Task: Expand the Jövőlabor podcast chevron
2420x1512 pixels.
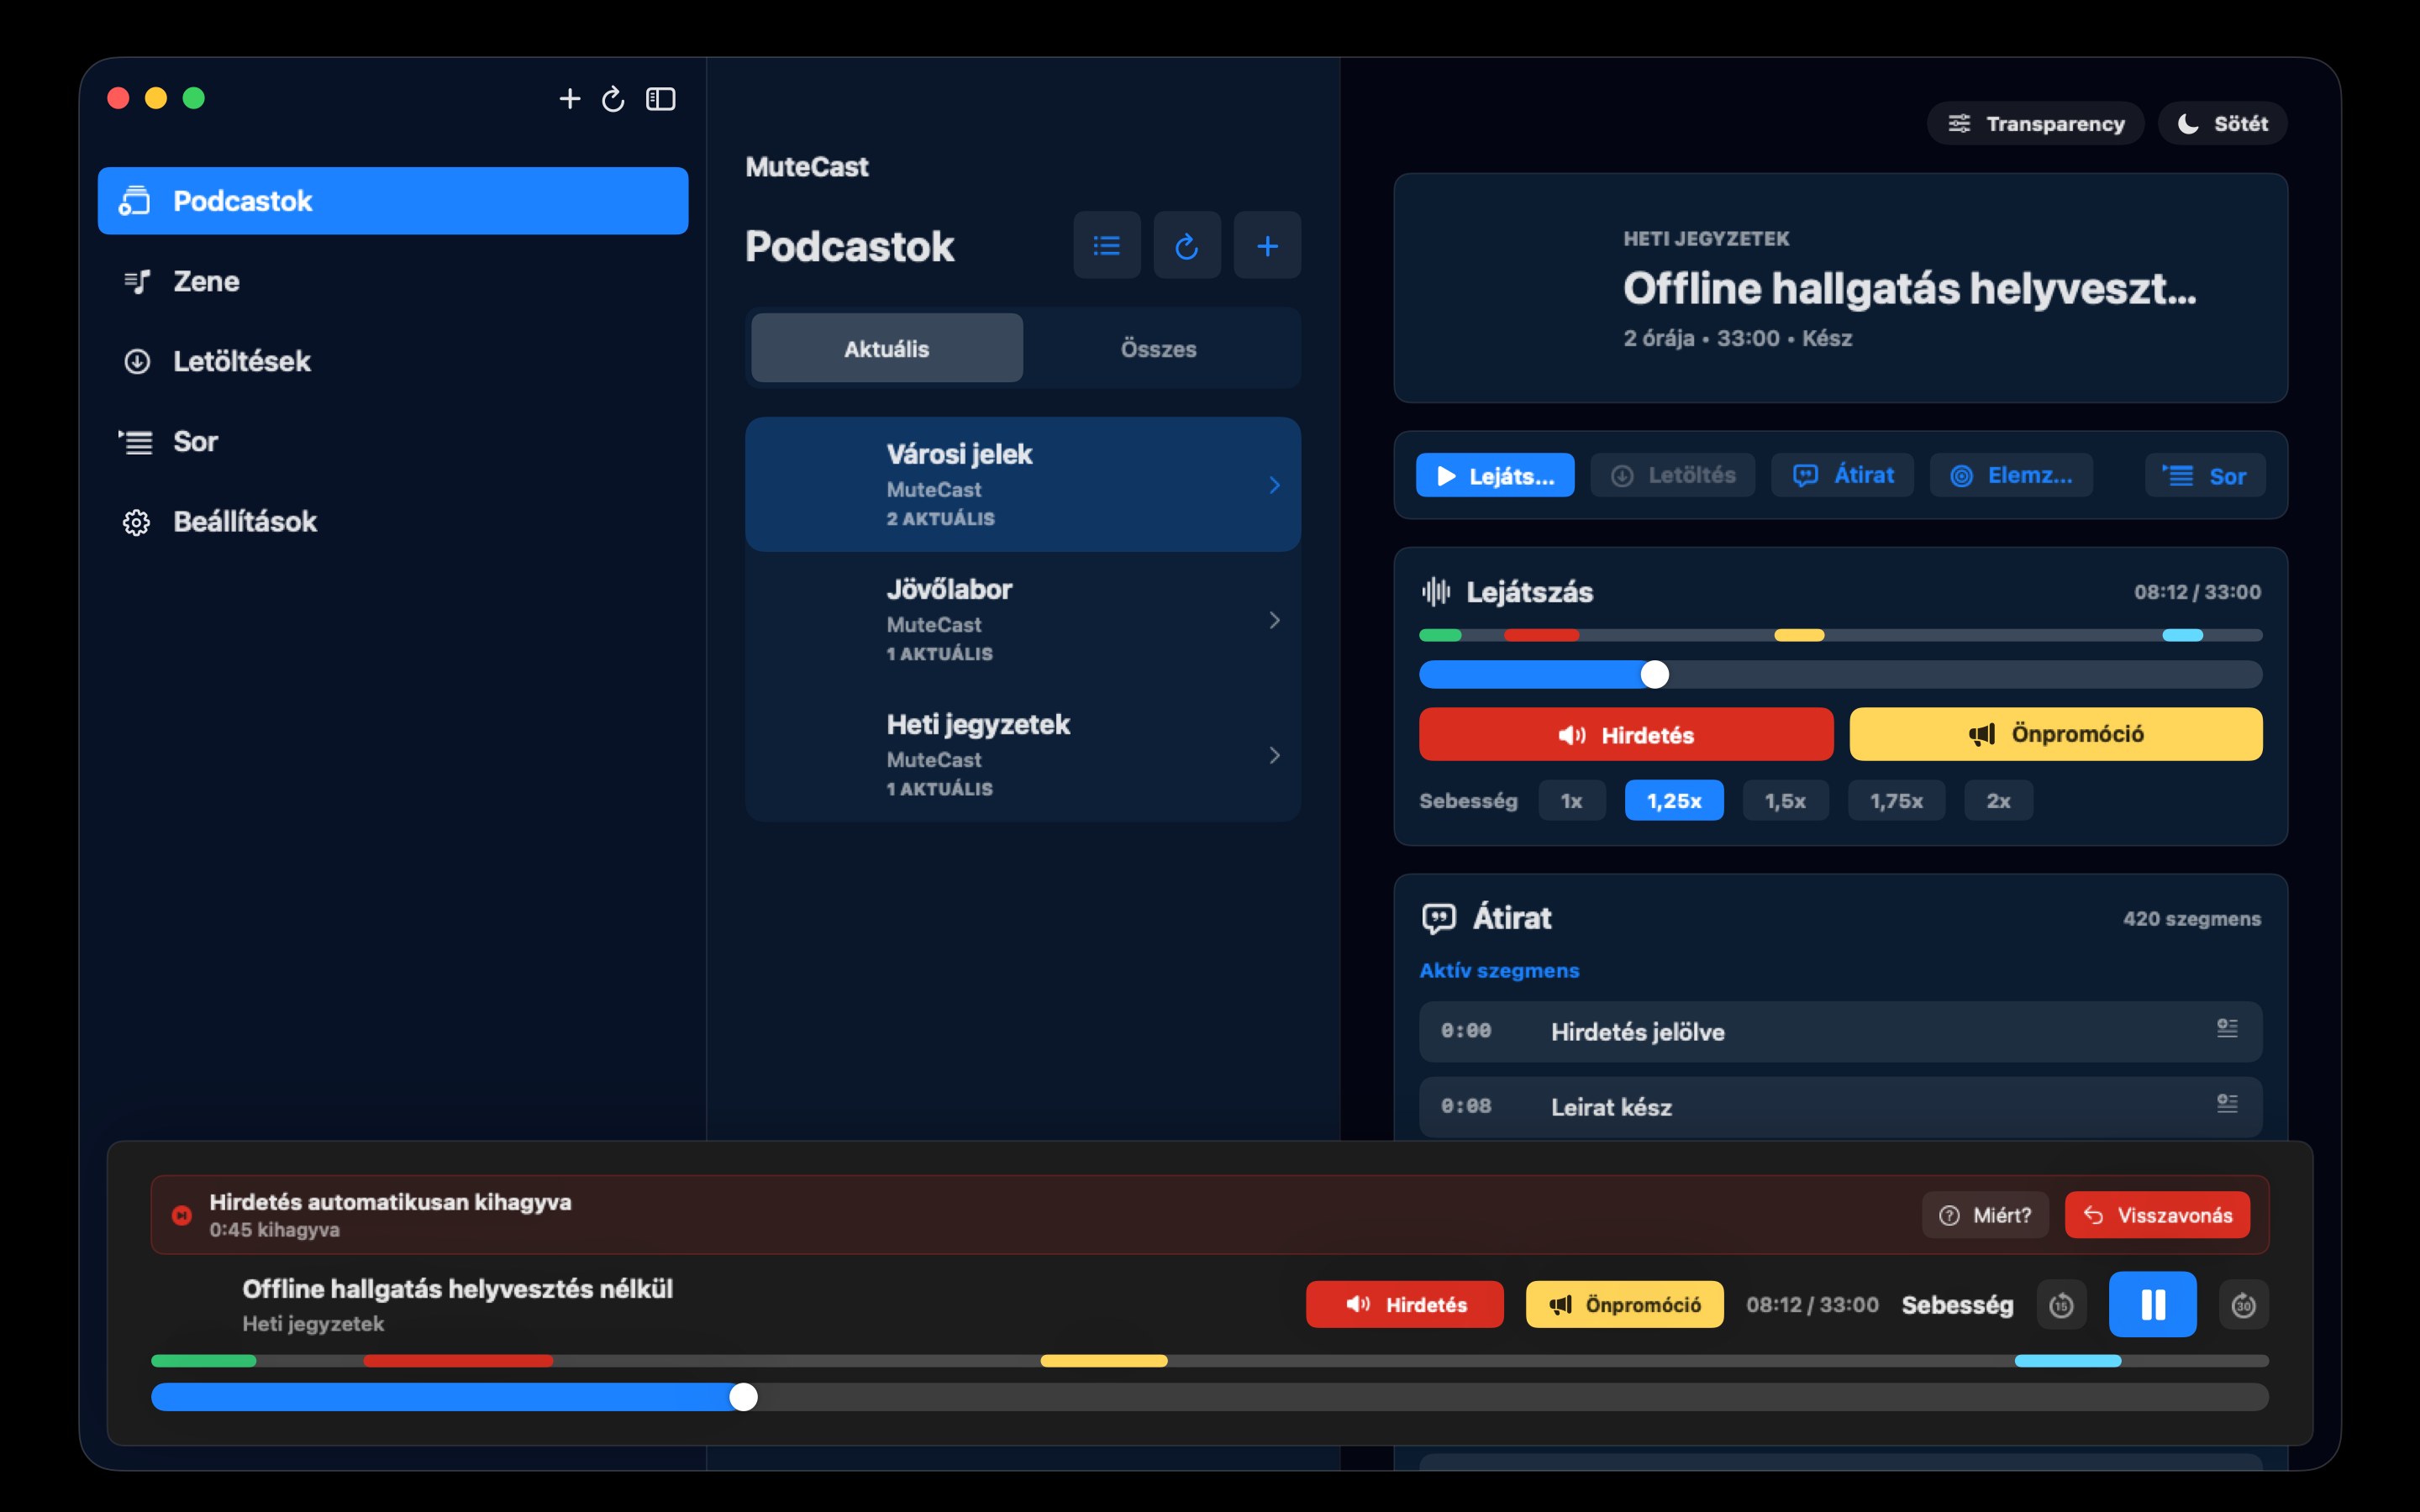Action: (1274, 620)
